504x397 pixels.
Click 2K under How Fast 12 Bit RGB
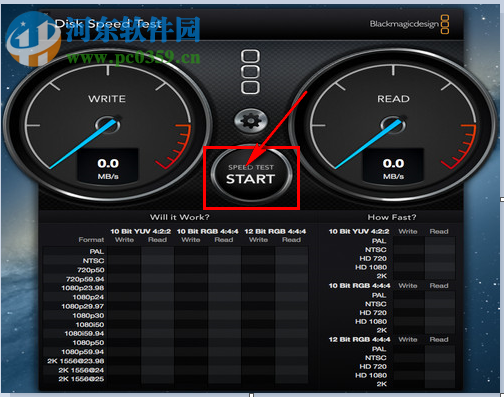(x=382, y=384)
